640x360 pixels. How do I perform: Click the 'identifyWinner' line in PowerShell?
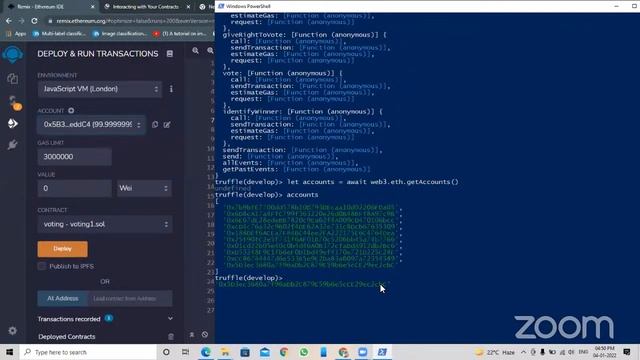tap(302, 112)
